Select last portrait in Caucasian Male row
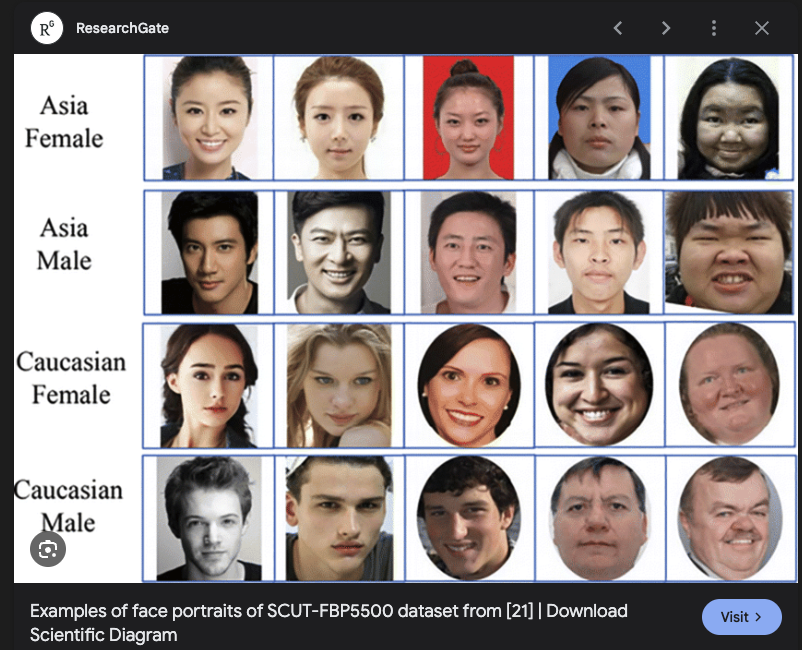This screenshot has width=802, height=650. pos(729,518)
